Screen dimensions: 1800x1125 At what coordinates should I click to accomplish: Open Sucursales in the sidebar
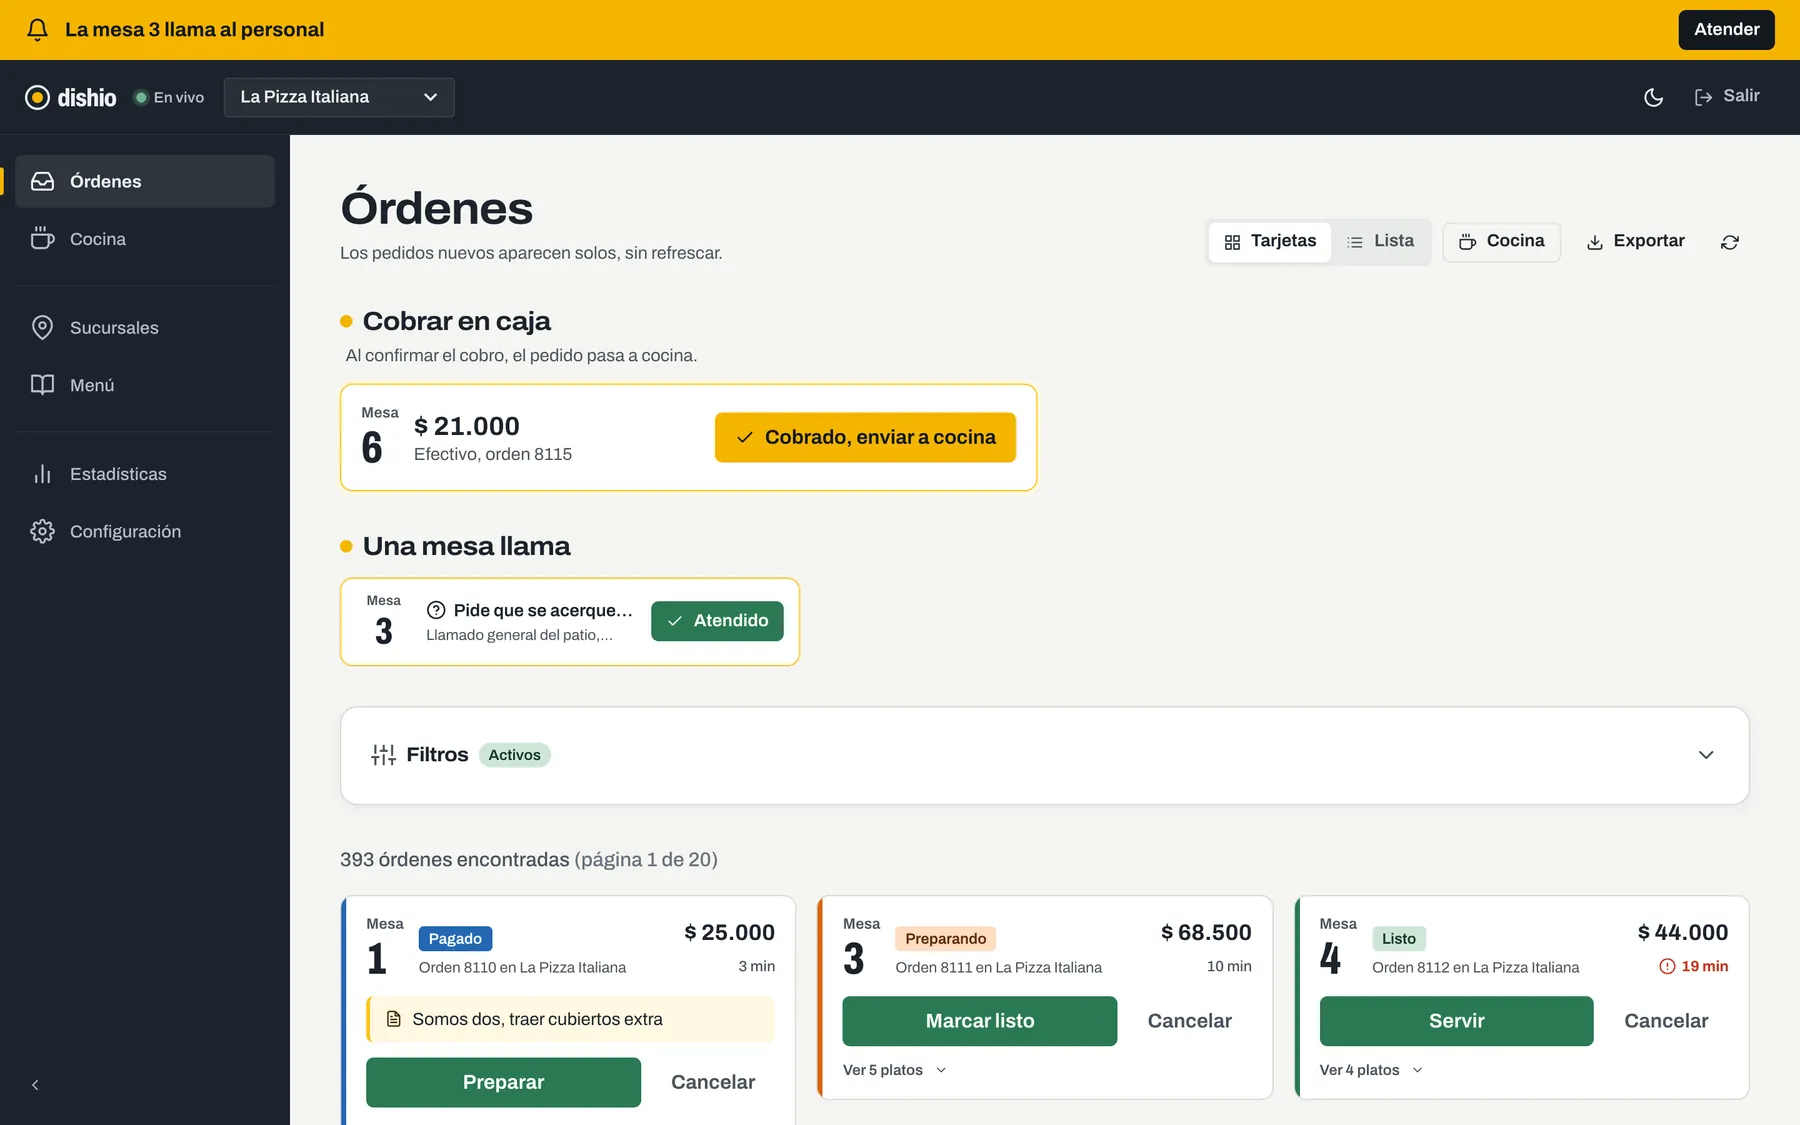(x=145, y=328)
